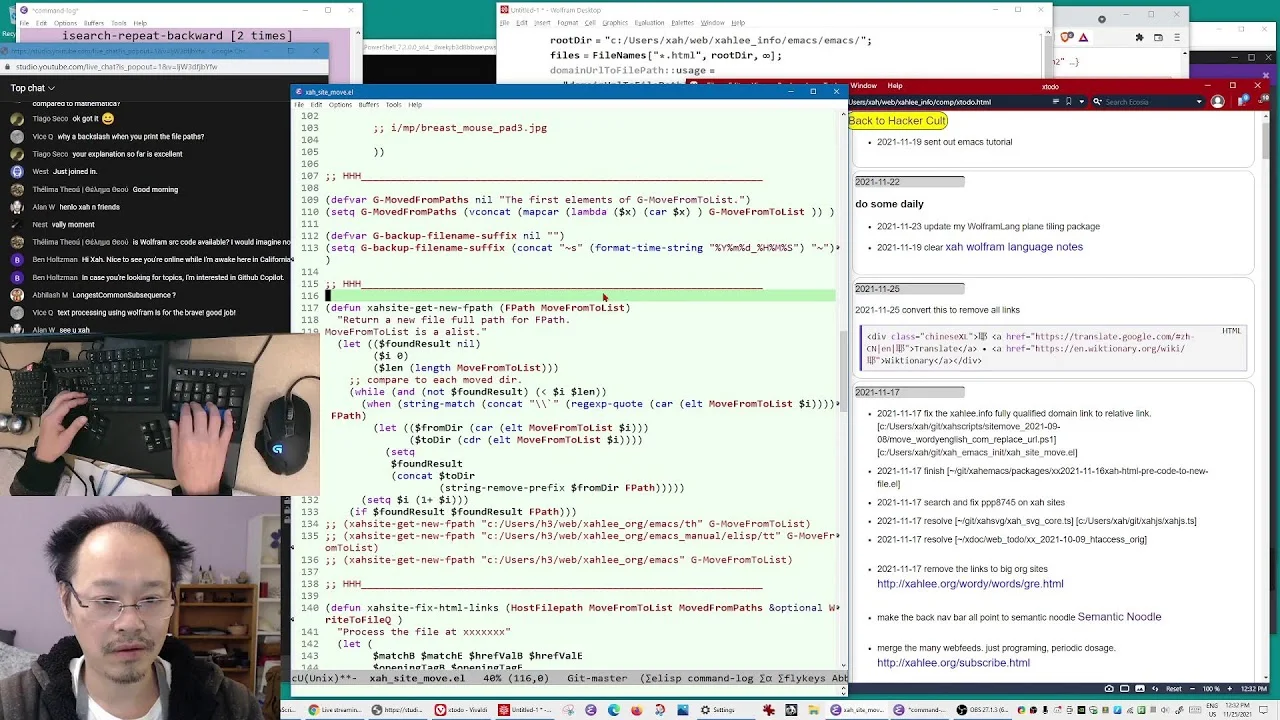Open the Evaluation menu in Wolfram Desktop
The image size is (1280, 720).
649,22
